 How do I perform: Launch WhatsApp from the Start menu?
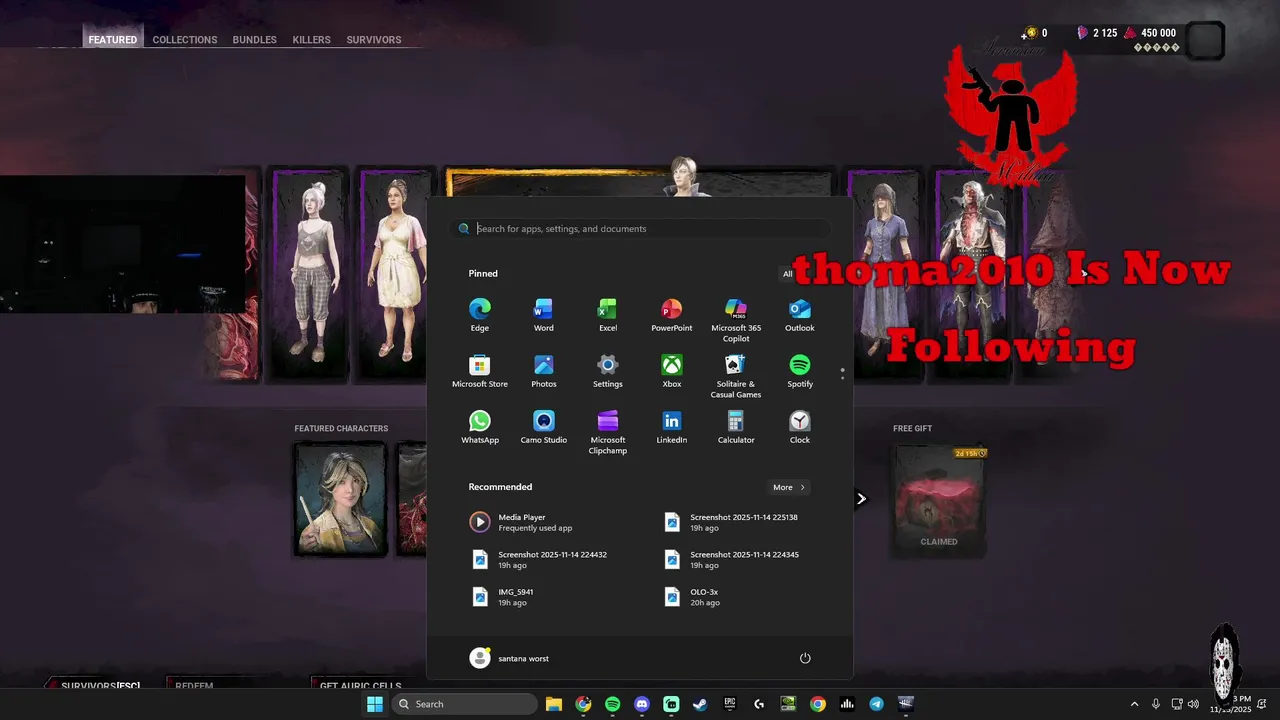pyautogui.click(x=480, y=427)
